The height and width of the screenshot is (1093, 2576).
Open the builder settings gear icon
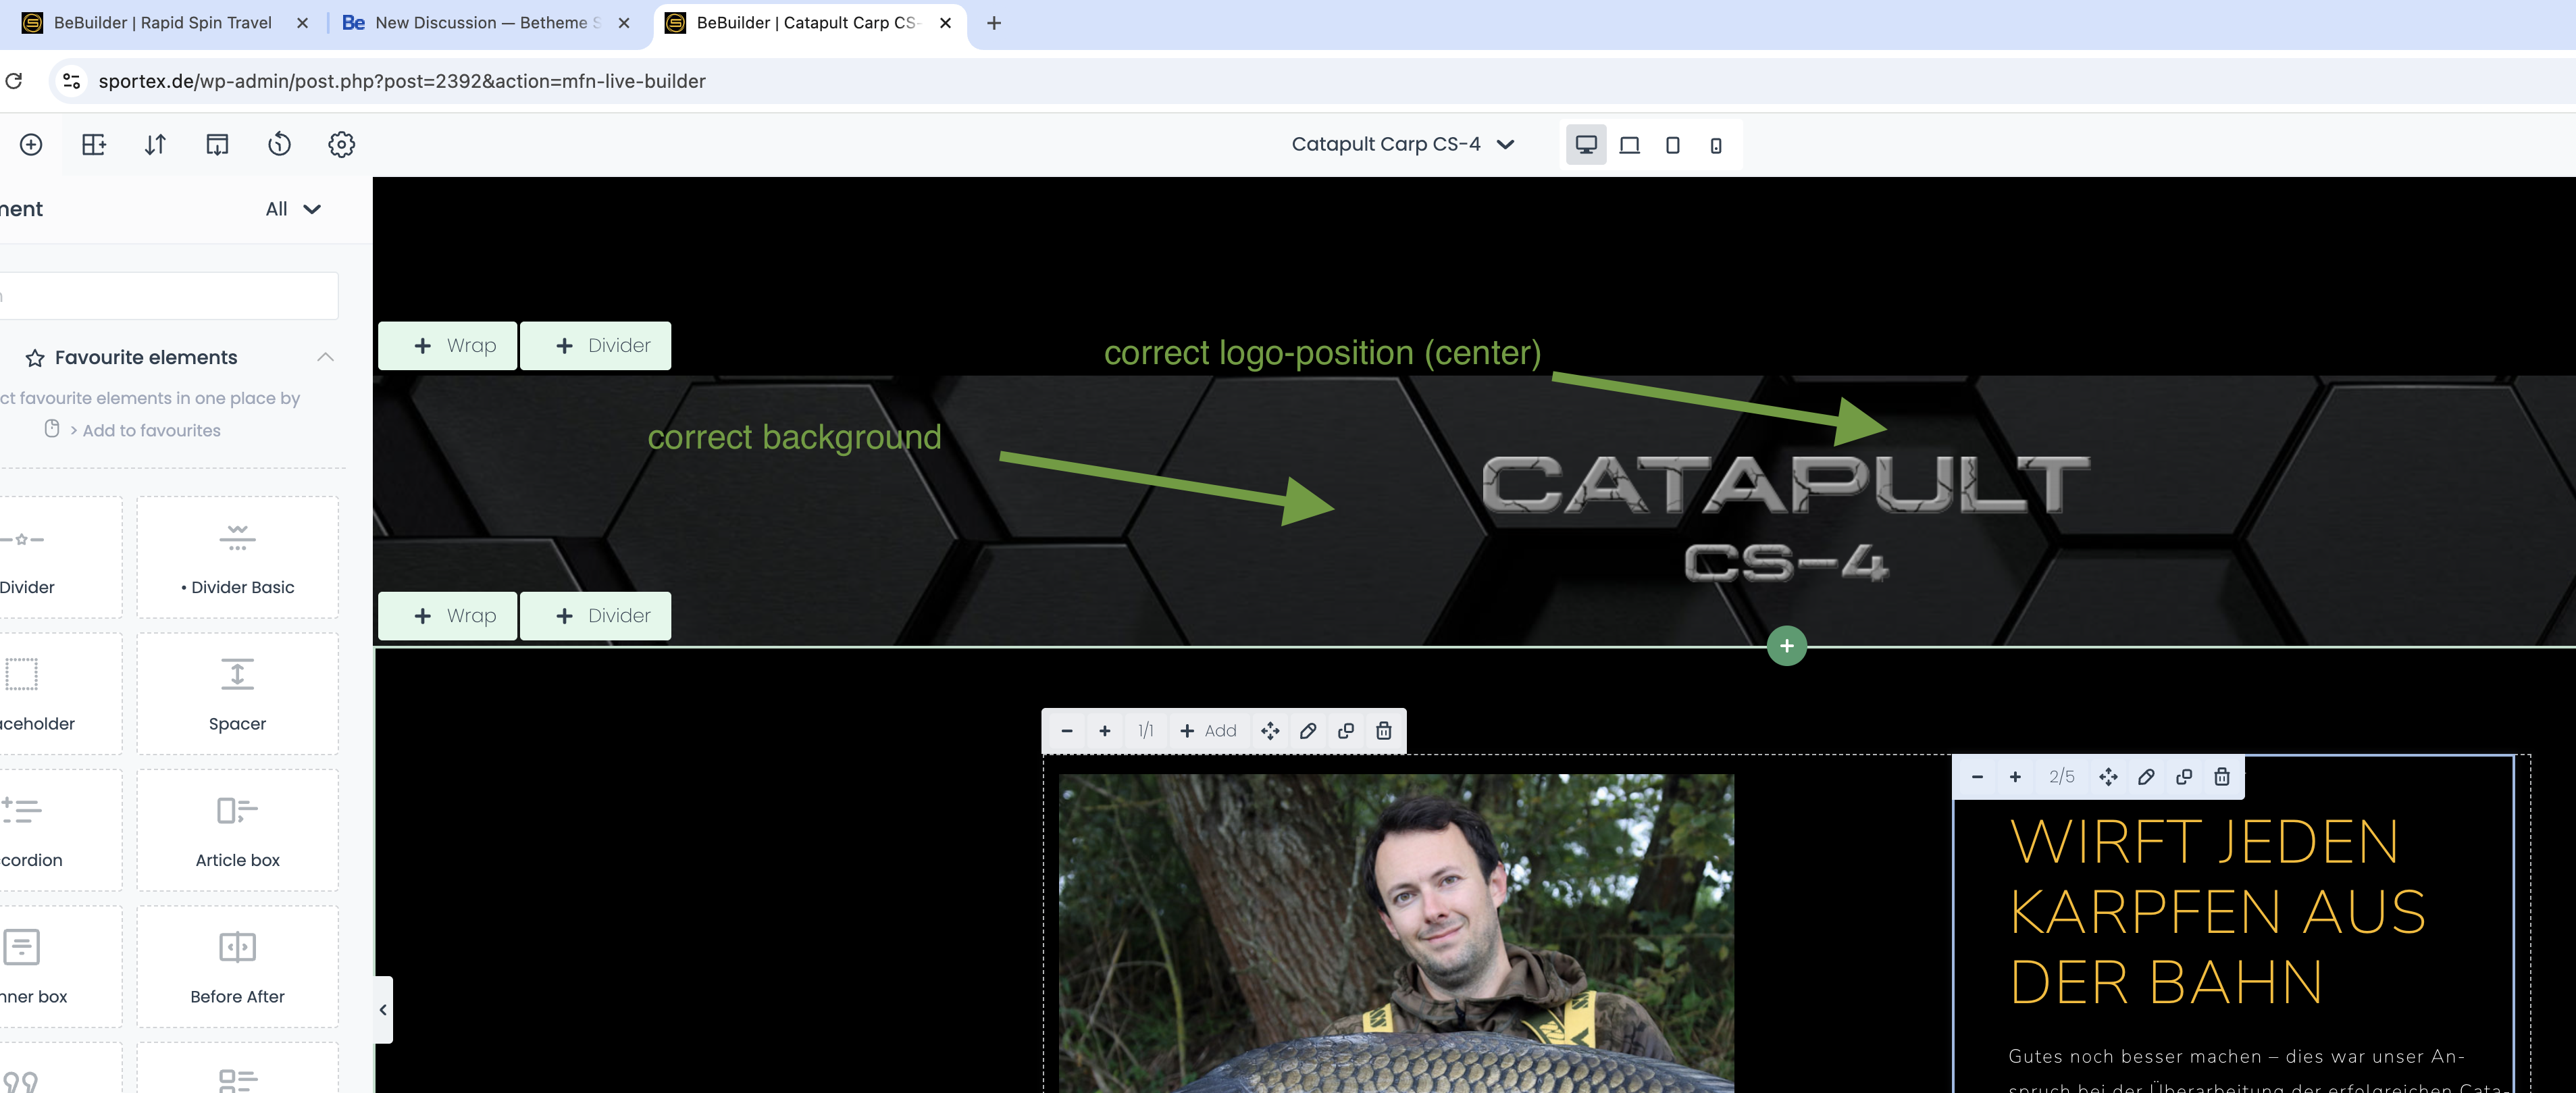click(341, 144)
